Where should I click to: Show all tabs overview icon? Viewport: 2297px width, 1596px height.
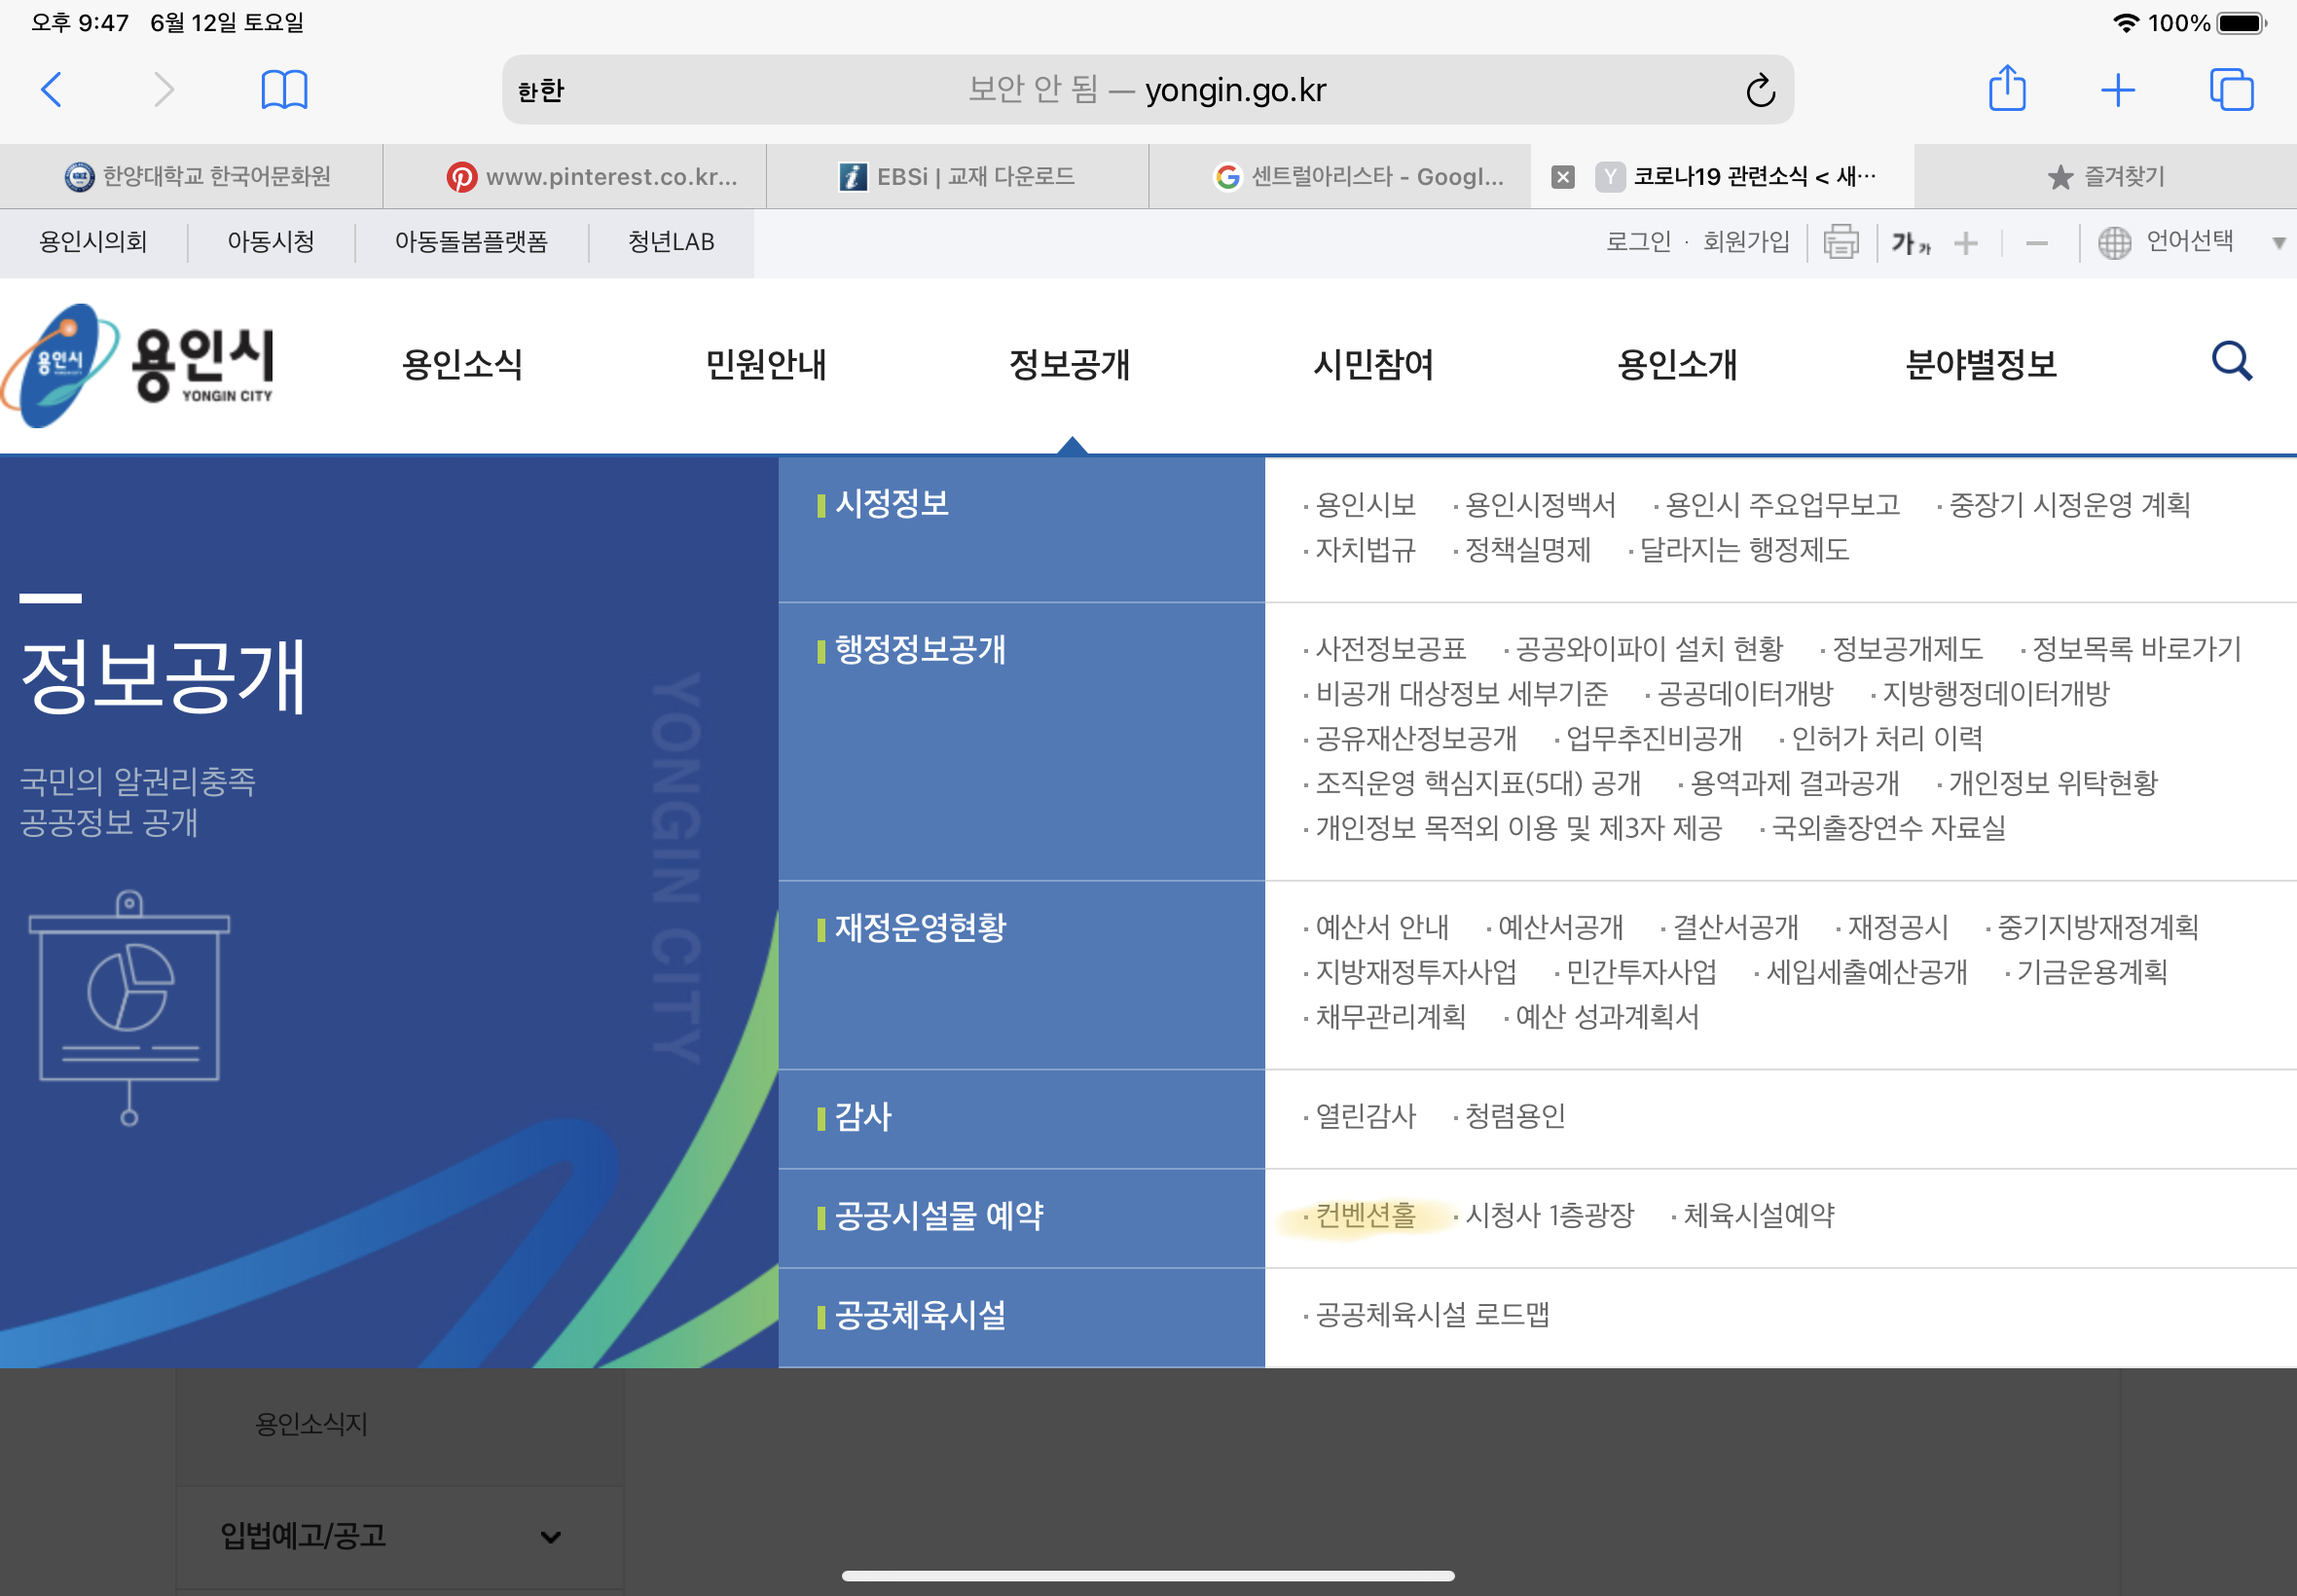tap(2231, 90)
